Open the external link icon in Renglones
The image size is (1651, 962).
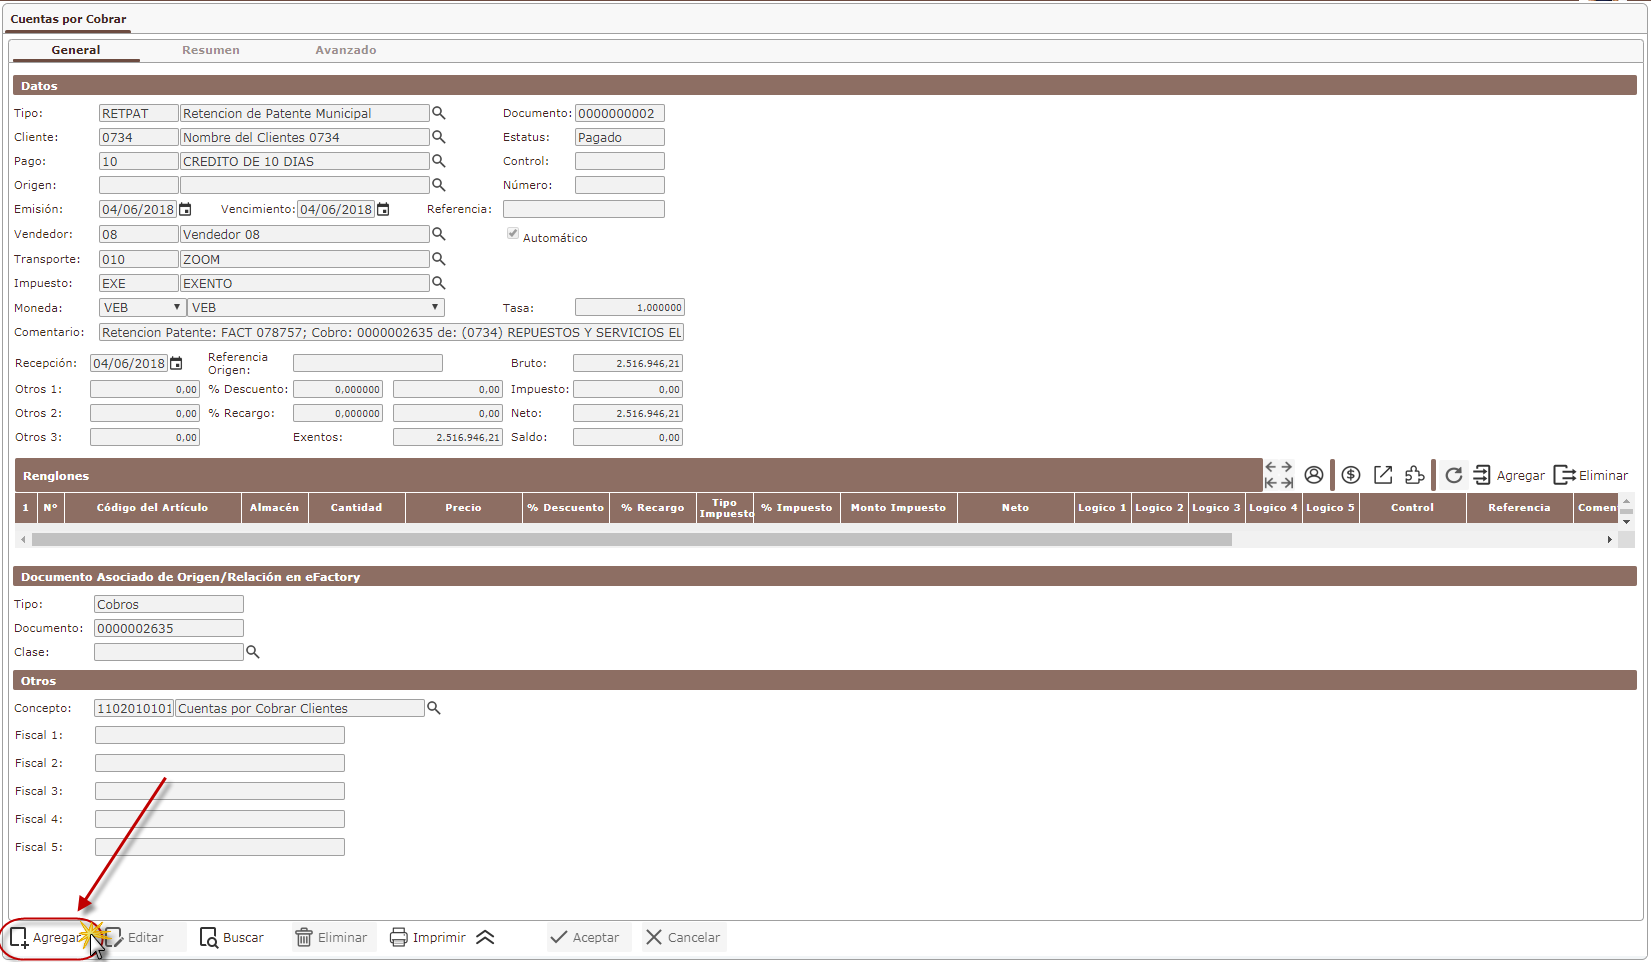click(x=1383, y=475)
